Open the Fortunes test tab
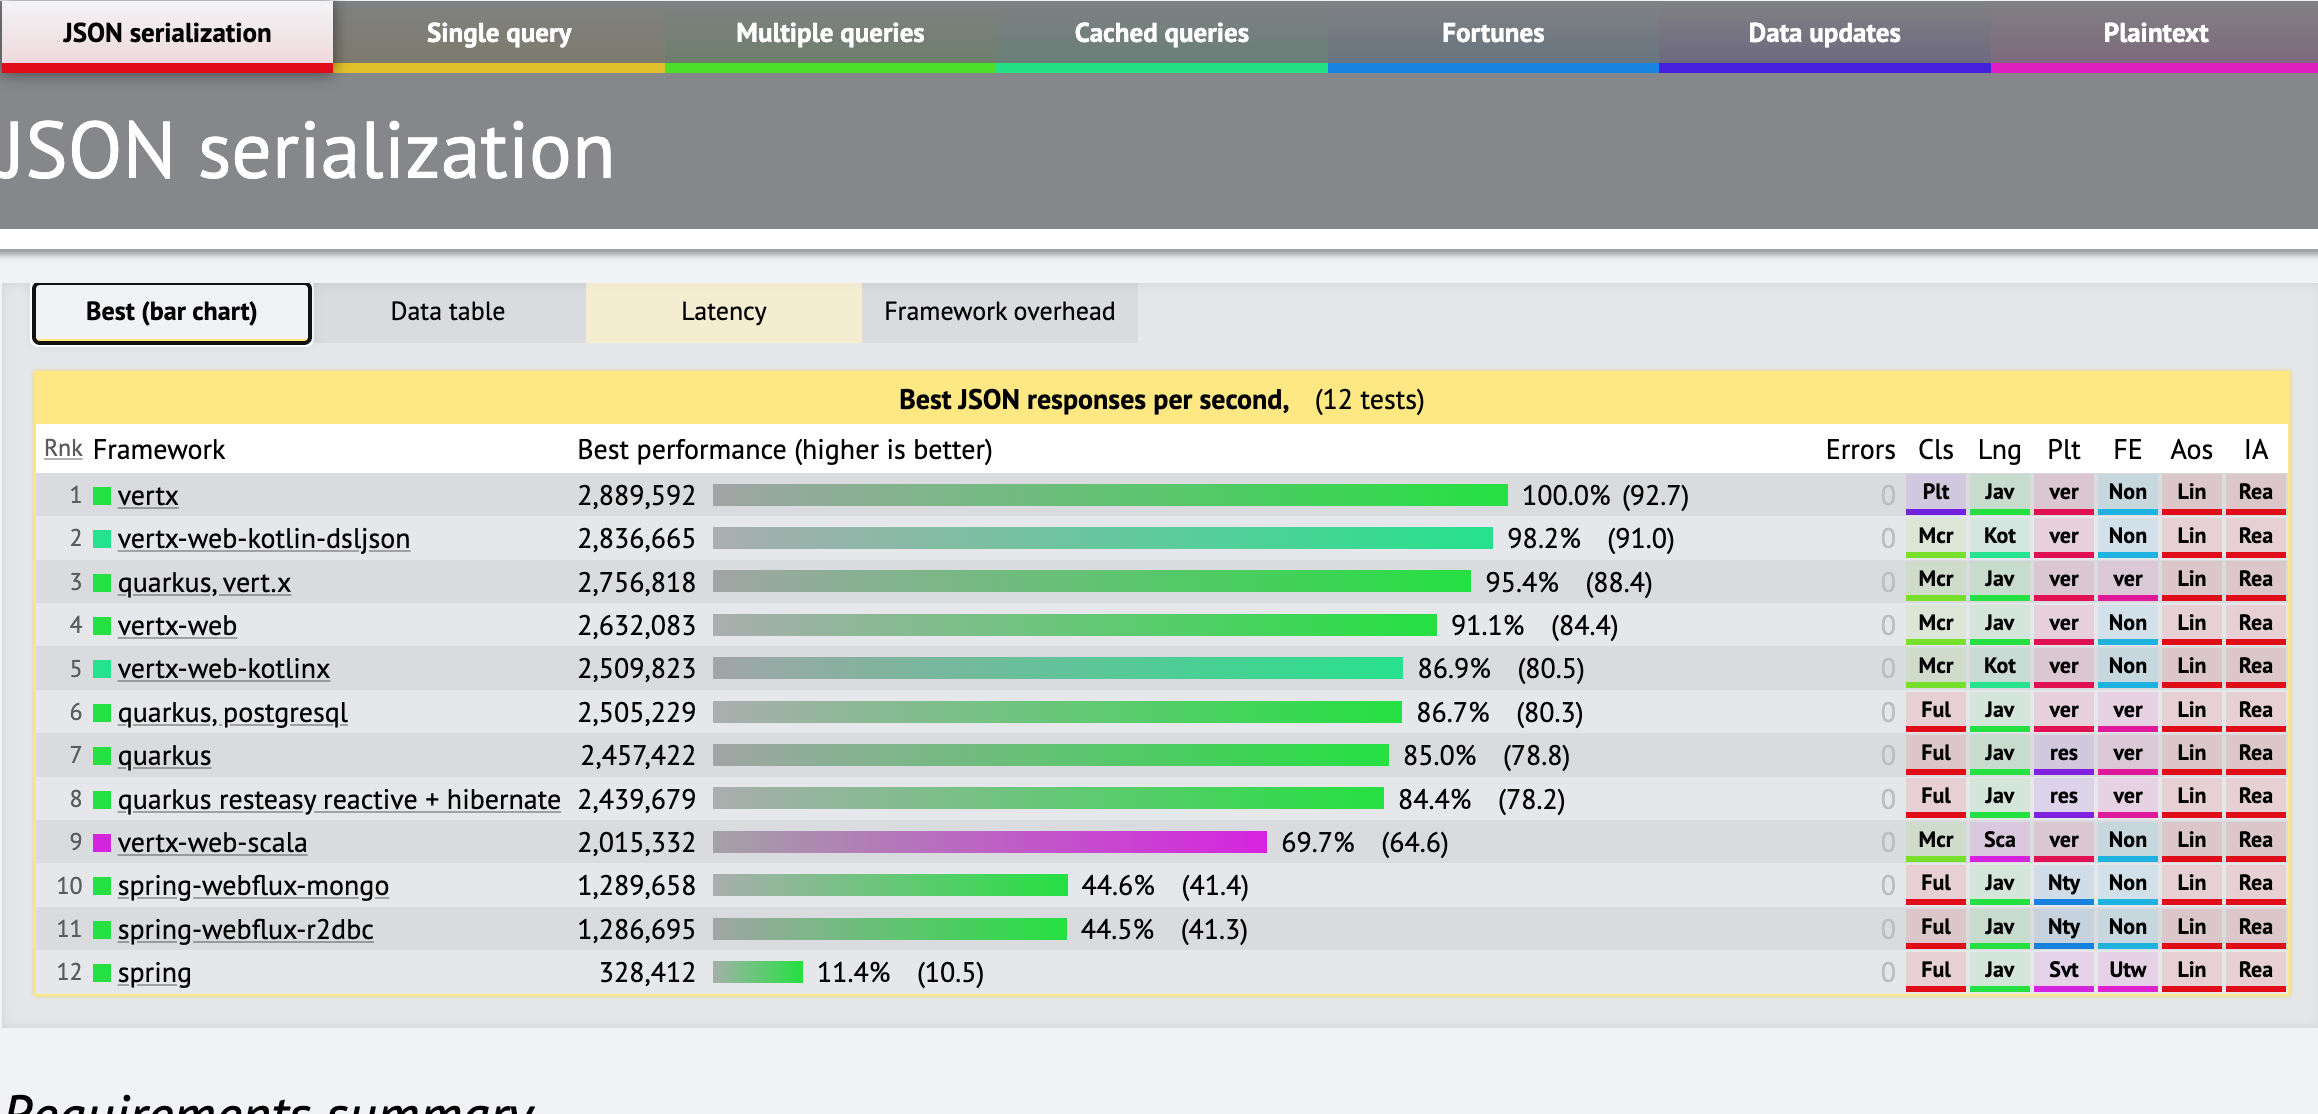This screenshot has height=1114, width=2318. click(1492, 34)
